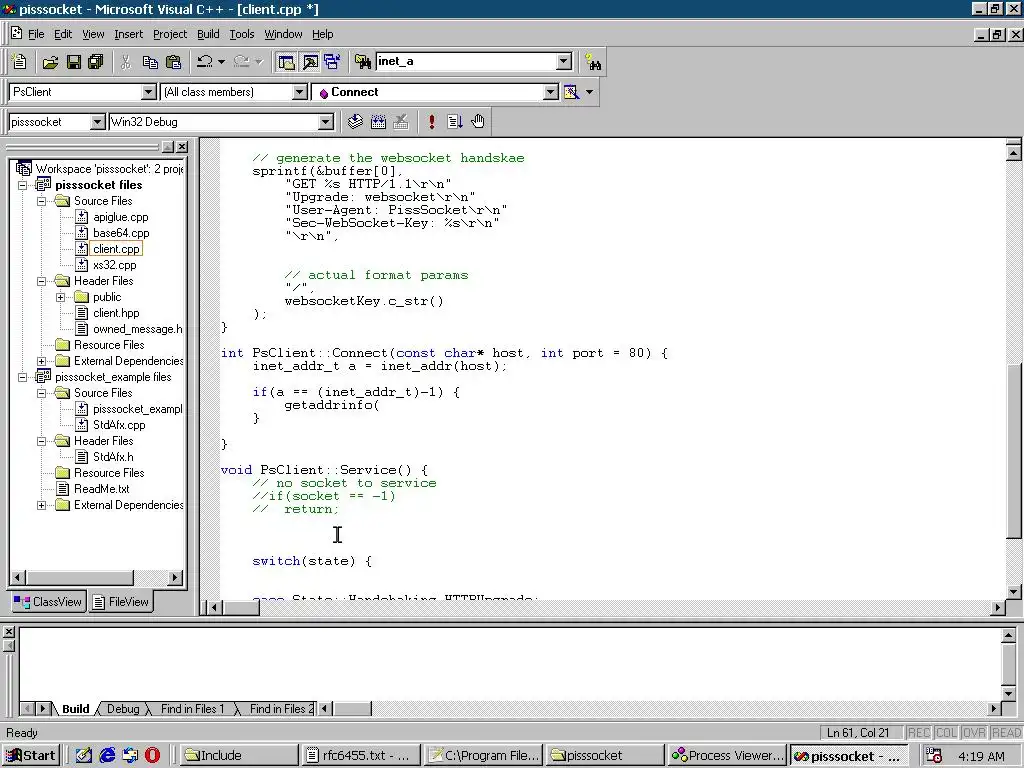Collapse the pisssocket files project node
This screenshot has height=768, width=1024.
23,185
